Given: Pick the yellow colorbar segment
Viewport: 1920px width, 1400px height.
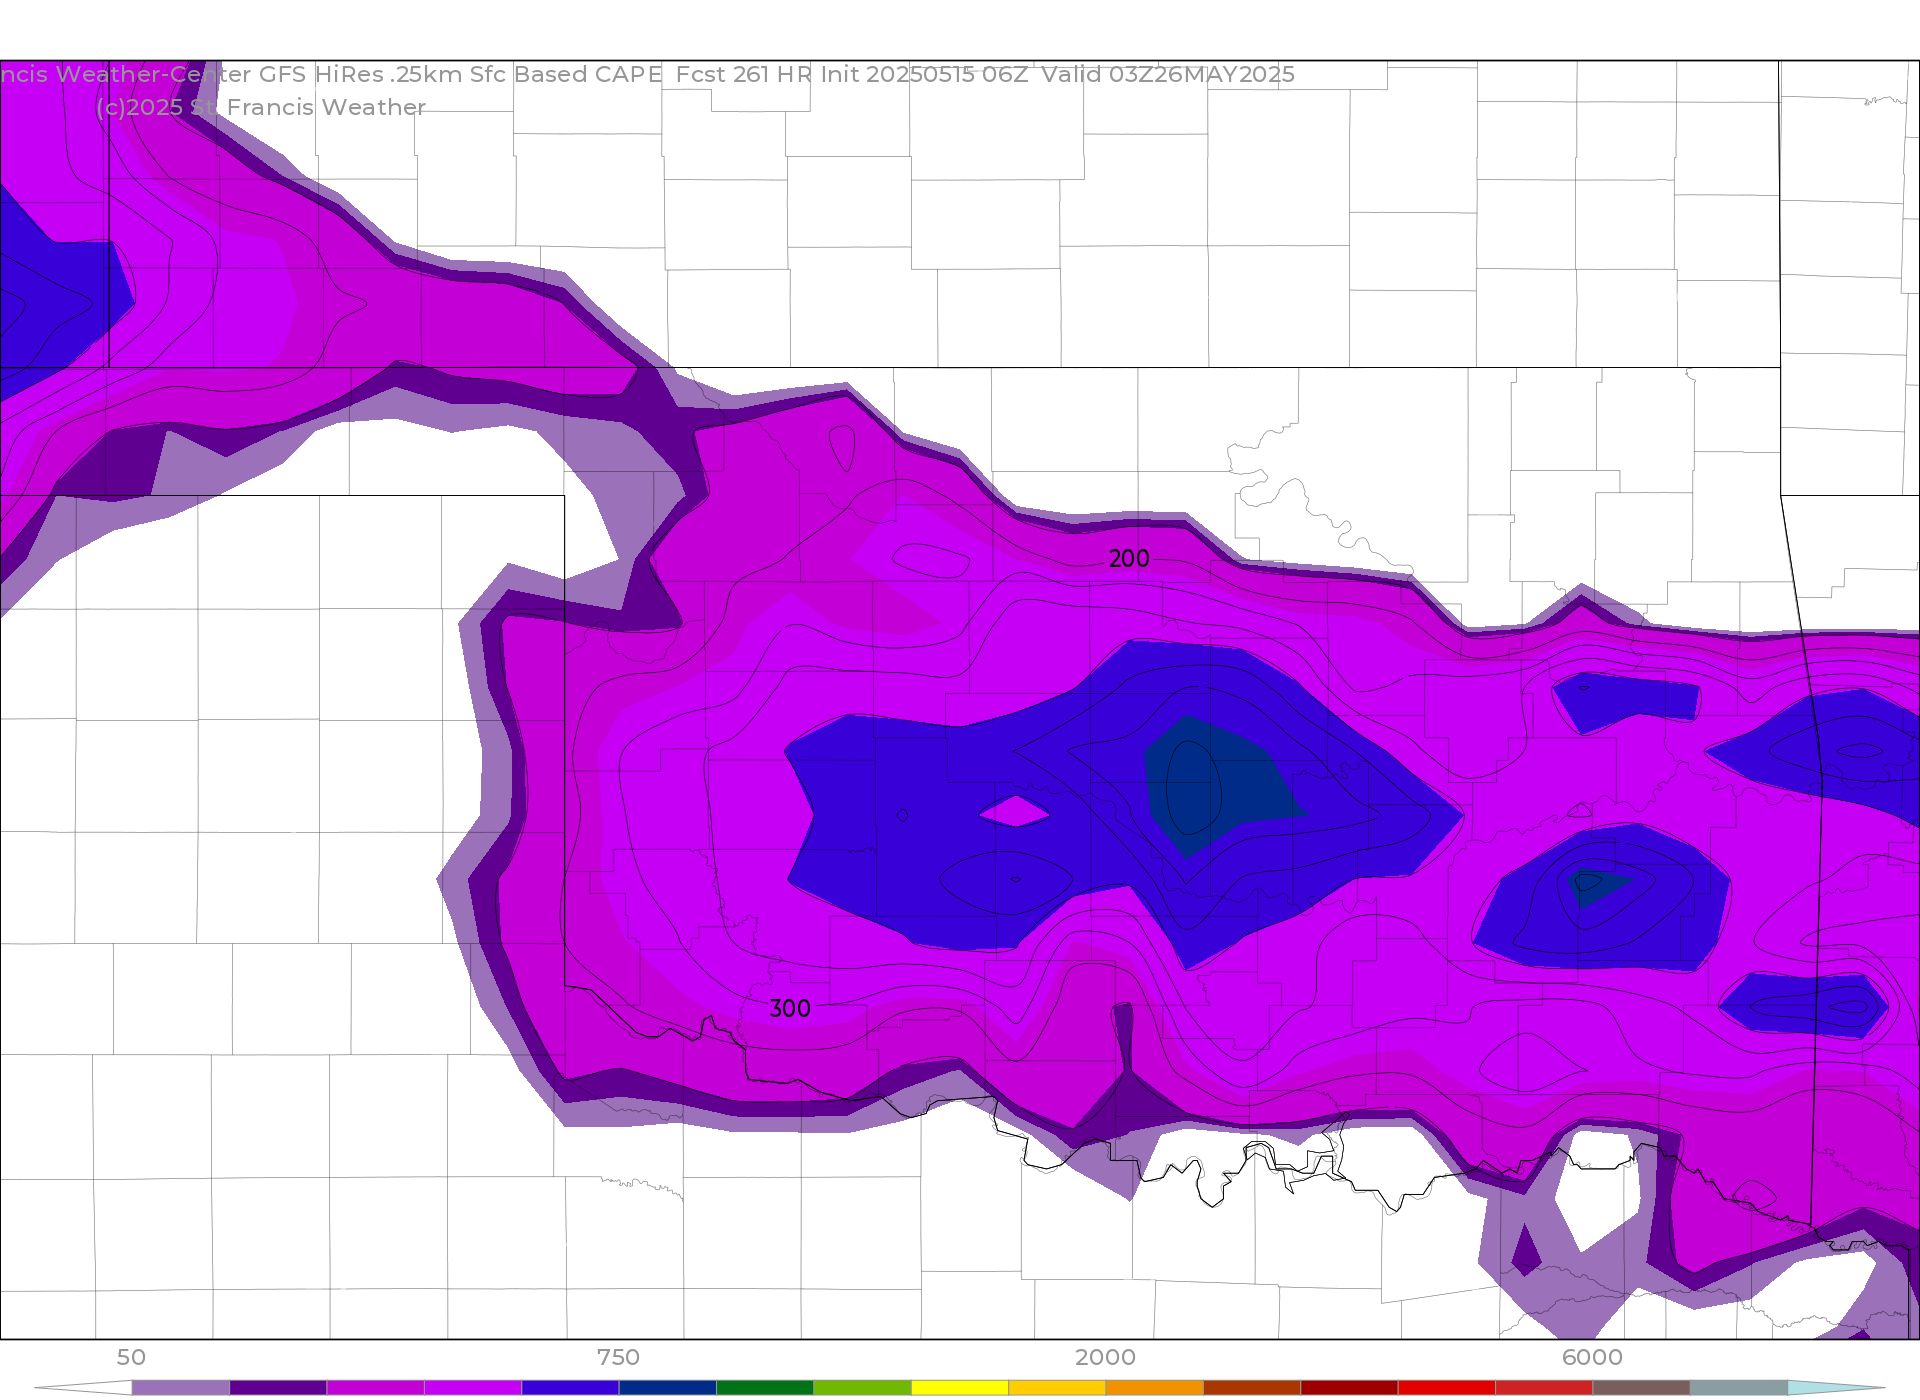Looking at the screenshot, I should (960, 1388).
